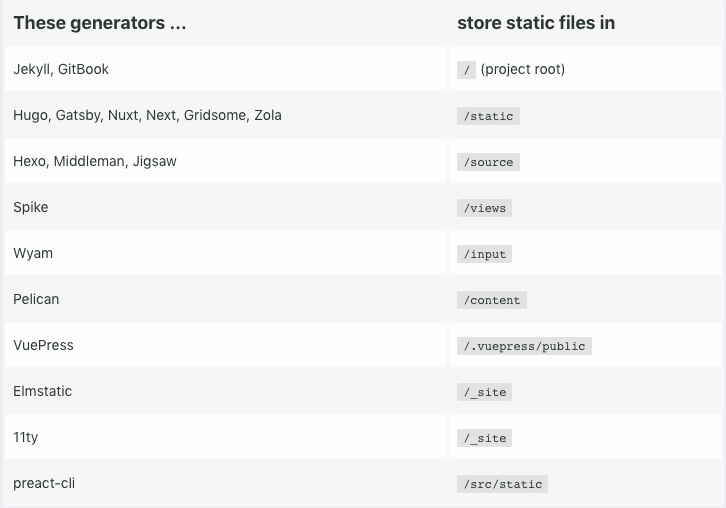Select the Pelican generator cell

point(38,299)
